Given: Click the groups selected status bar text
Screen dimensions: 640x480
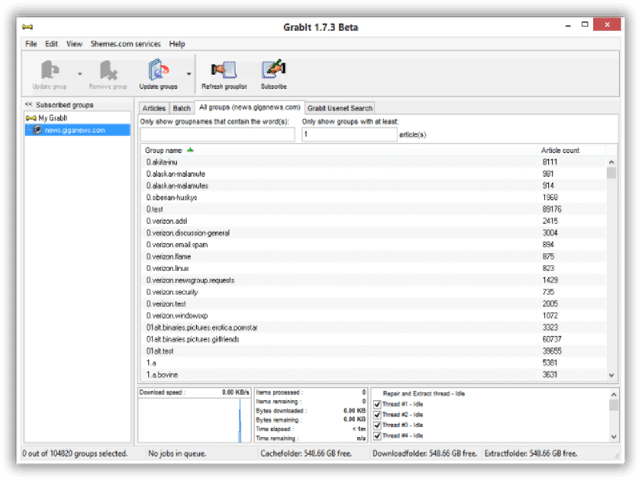Looking at the screenshot, I should [75, 454].
